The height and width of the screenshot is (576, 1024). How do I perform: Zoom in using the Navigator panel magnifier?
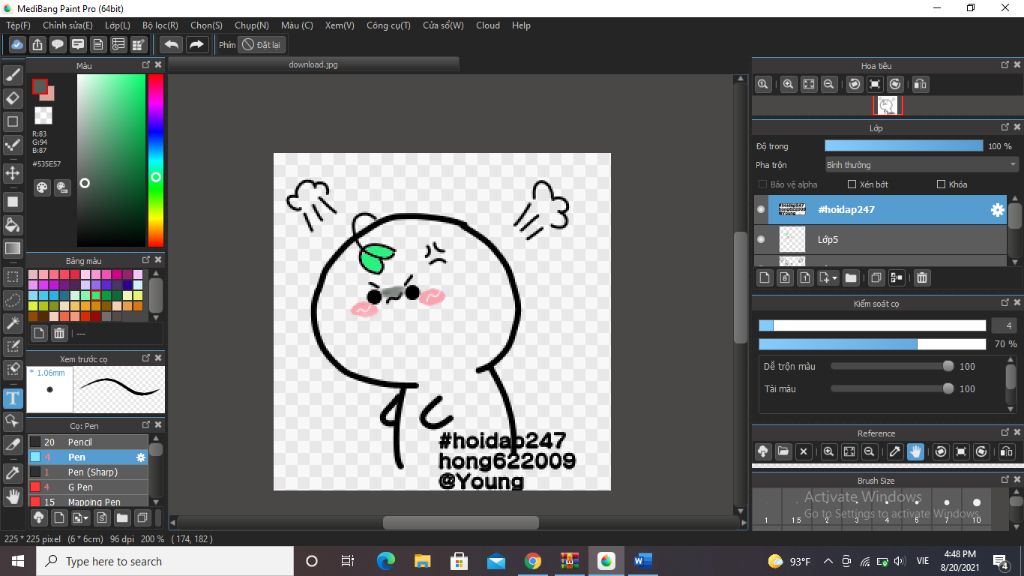(788, 85)
